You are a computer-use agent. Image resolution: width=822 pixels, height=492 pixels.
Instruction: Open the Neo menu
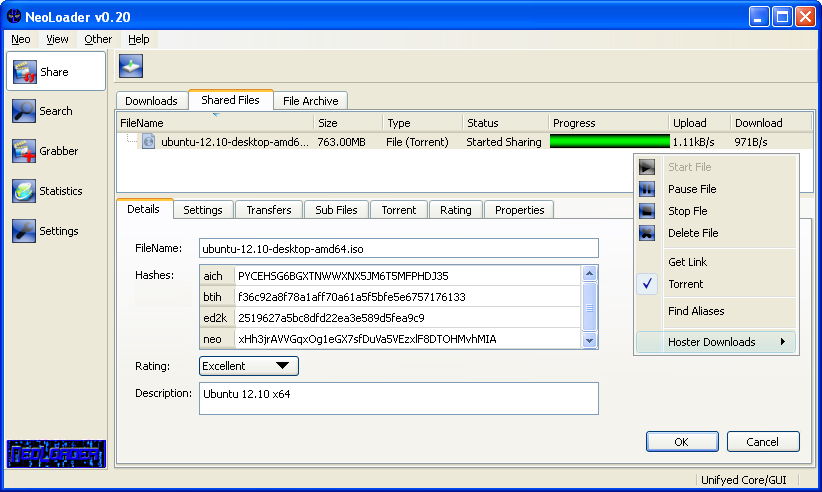coord(21,39)
